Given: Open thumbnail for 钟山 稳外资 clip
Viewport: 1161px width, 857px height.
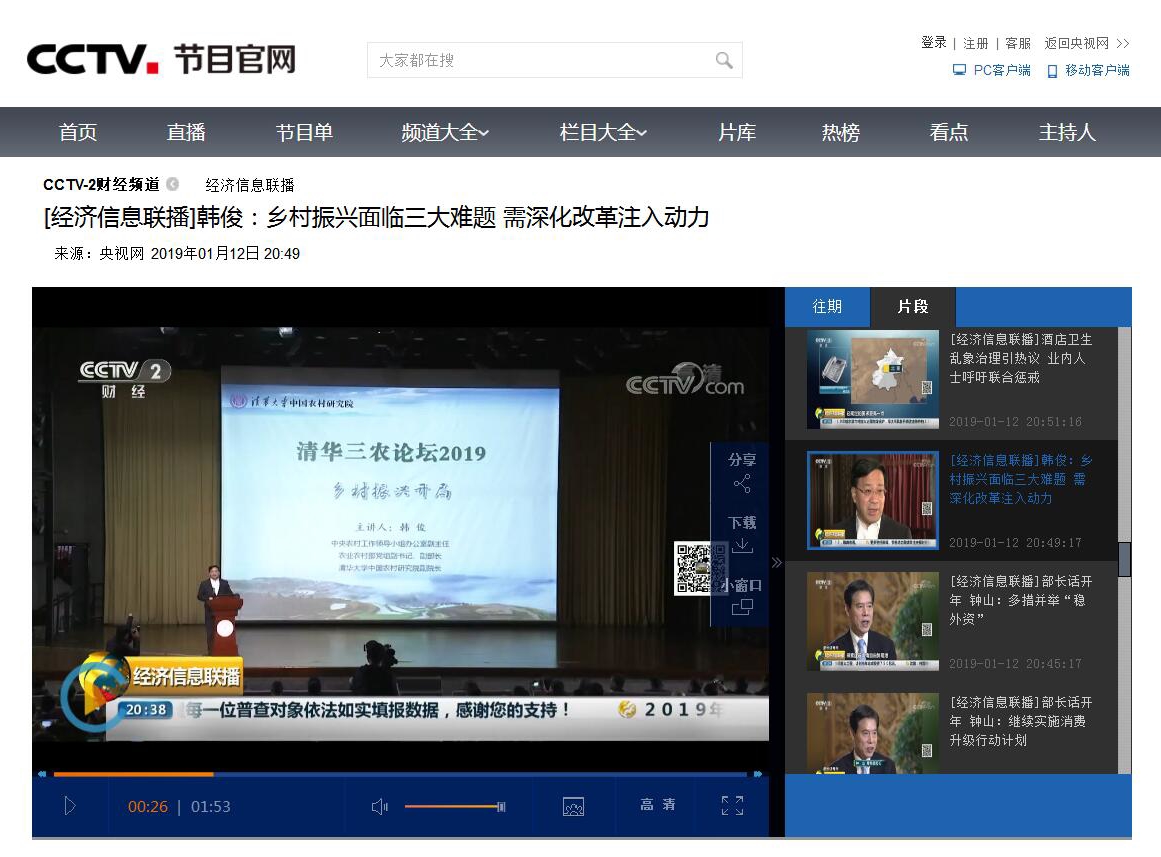Looking at the screenshot, I should [x=873, y=621].
